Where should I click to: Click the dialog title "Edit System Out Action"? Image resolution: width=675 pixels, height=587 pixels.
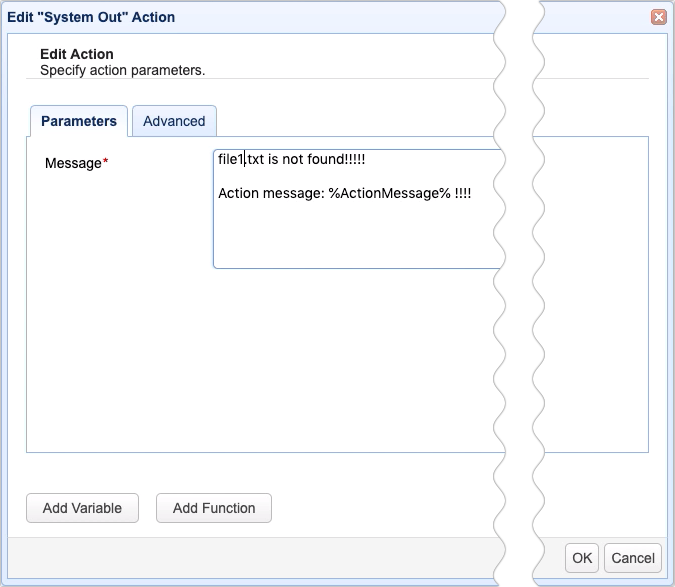tap(92, 17)
